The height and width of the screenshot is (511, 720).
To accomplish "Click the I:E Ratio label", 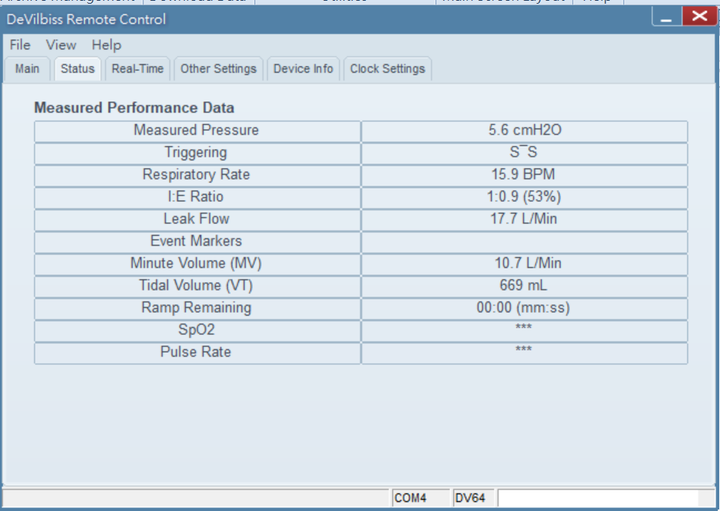I will (196, 197).
